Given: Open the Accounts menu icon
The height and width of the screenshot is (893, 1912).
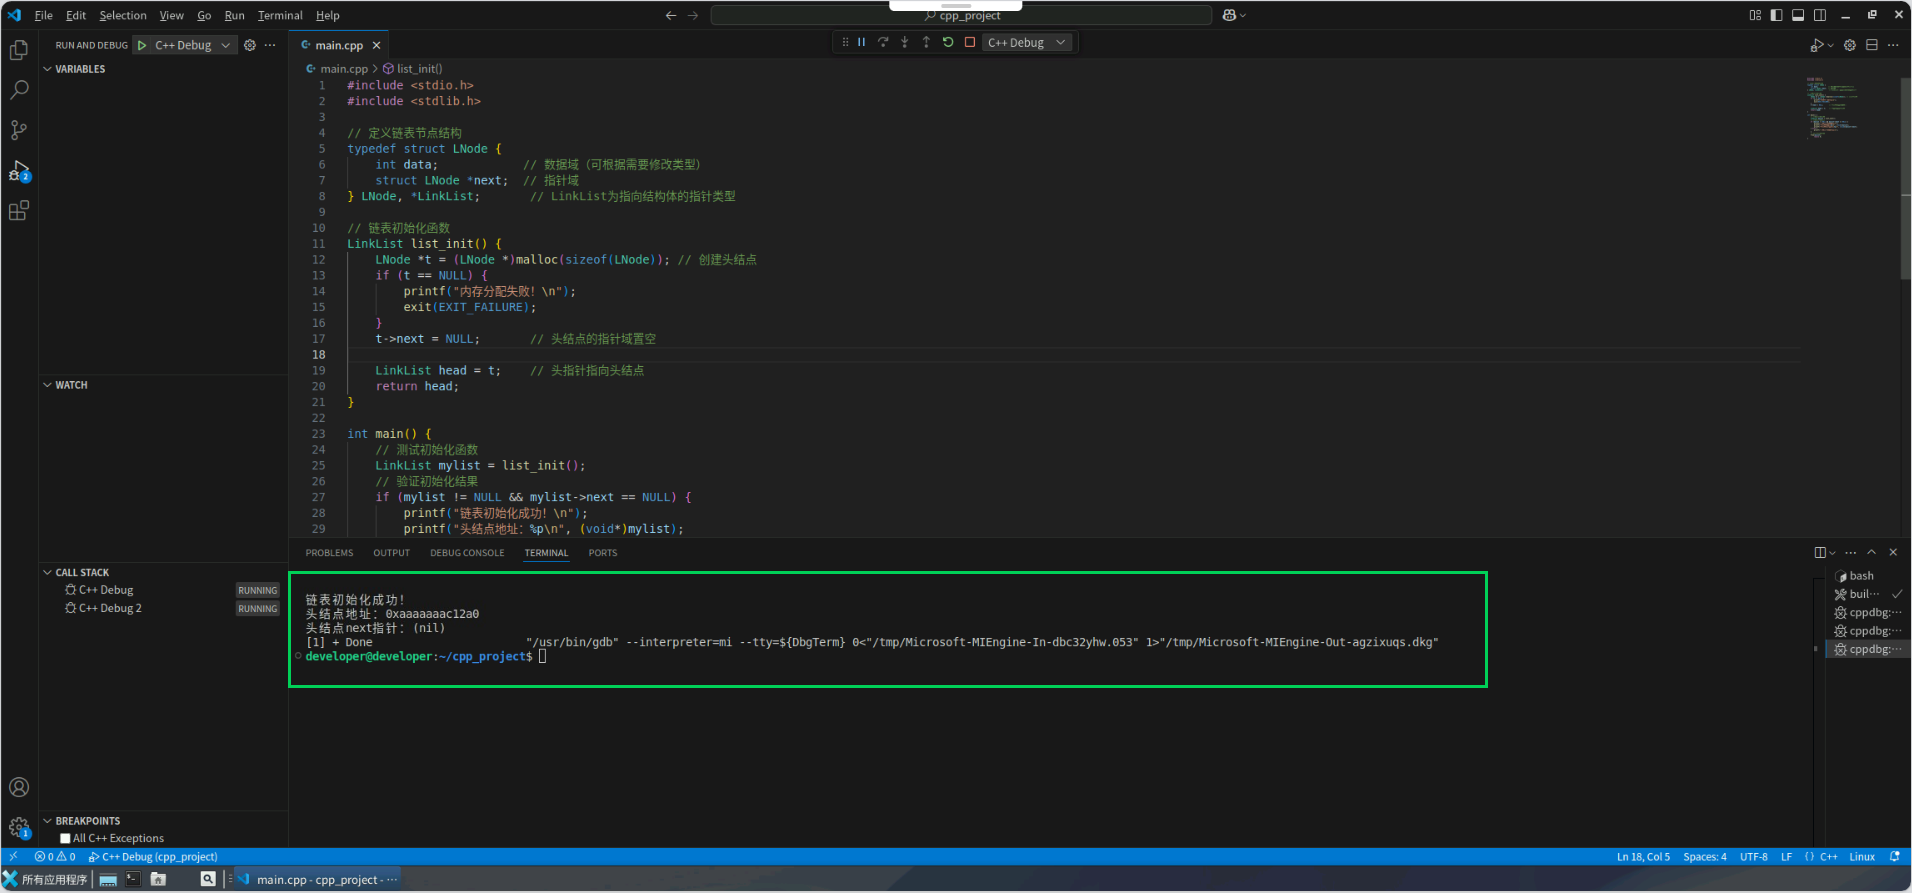Looking at the screenshot, I should click(19, 787).
